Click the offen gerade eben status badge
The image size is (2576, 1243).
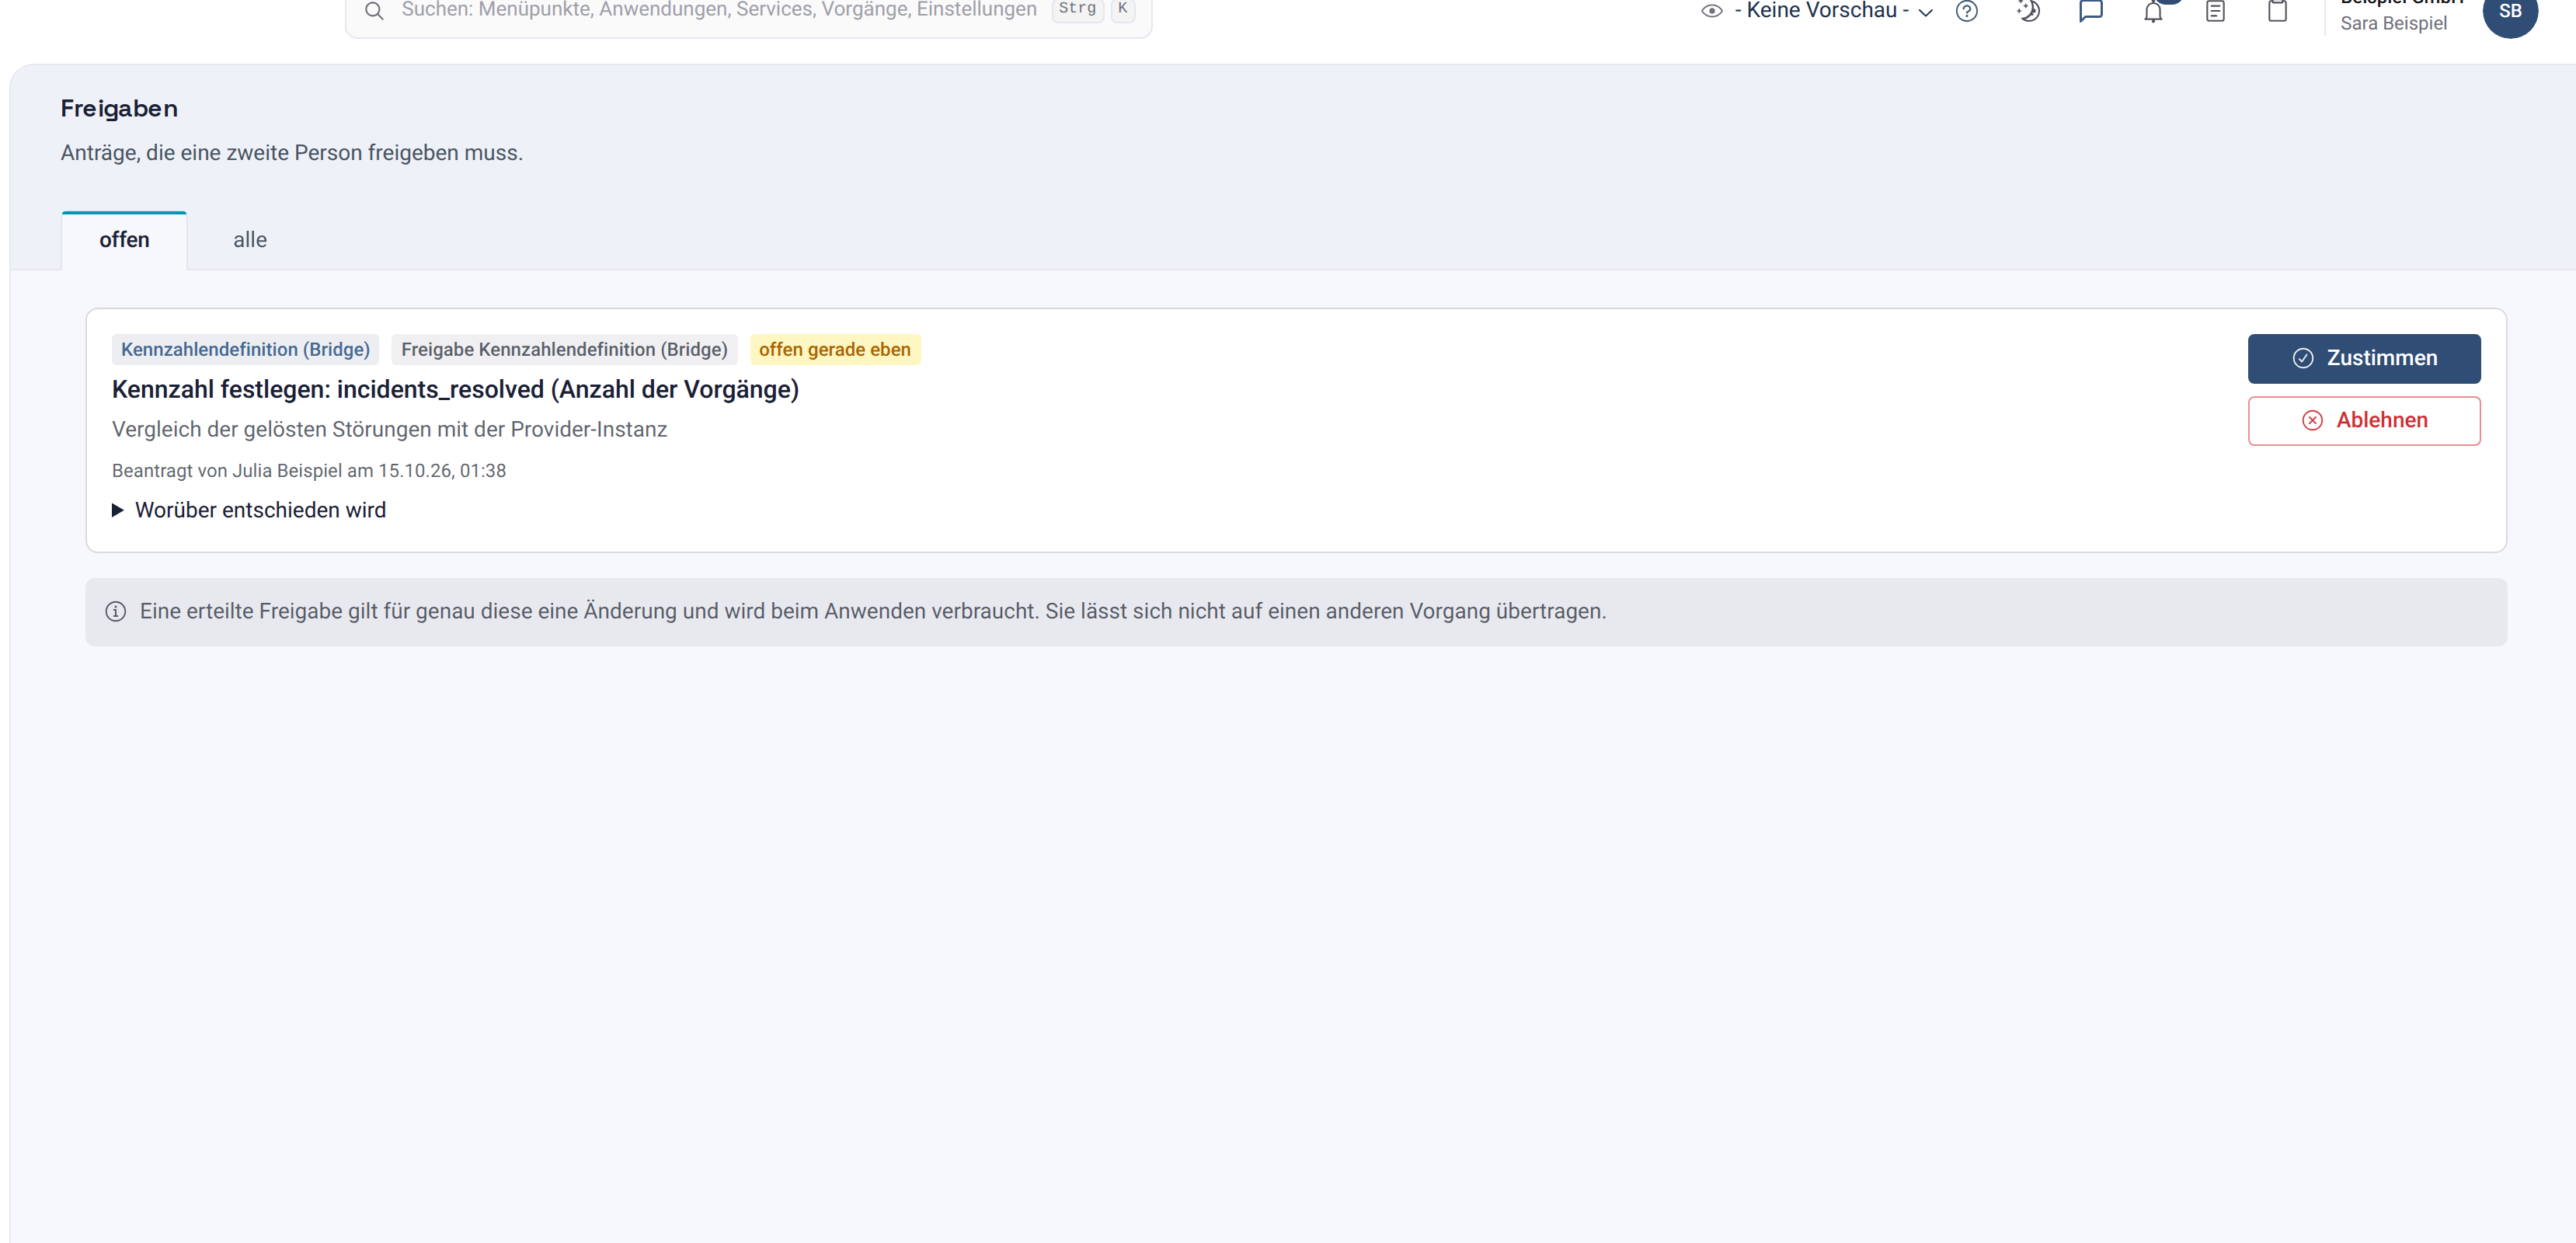point(835,349)
